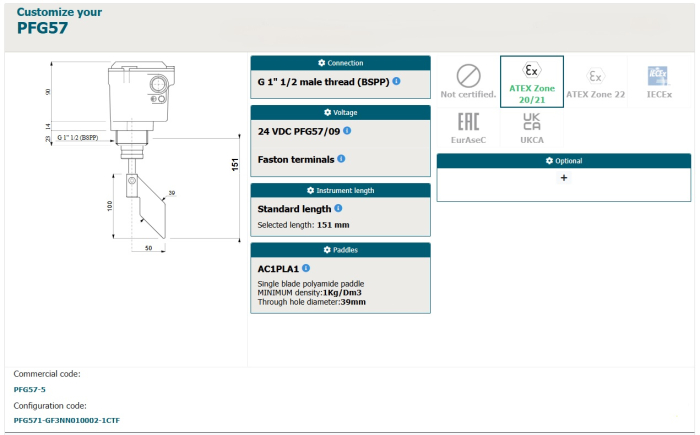
Task: Click configuration code PFG571-GF3NN010002-1CTF
Action: [67, 420]
